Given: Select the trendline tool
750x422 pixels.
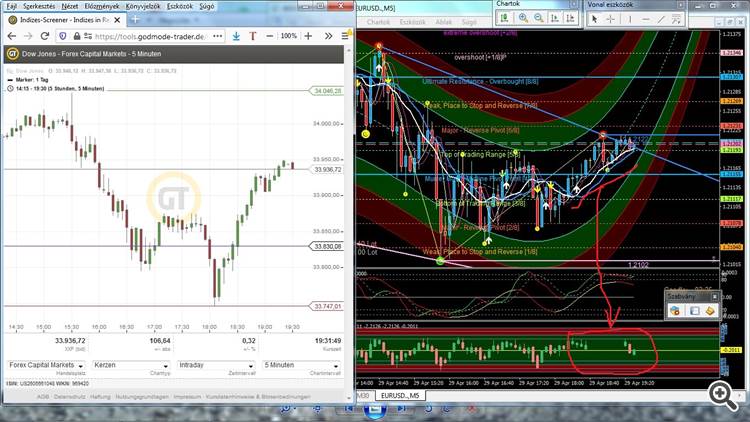Looking at the screenshot, I should point(661,19).
